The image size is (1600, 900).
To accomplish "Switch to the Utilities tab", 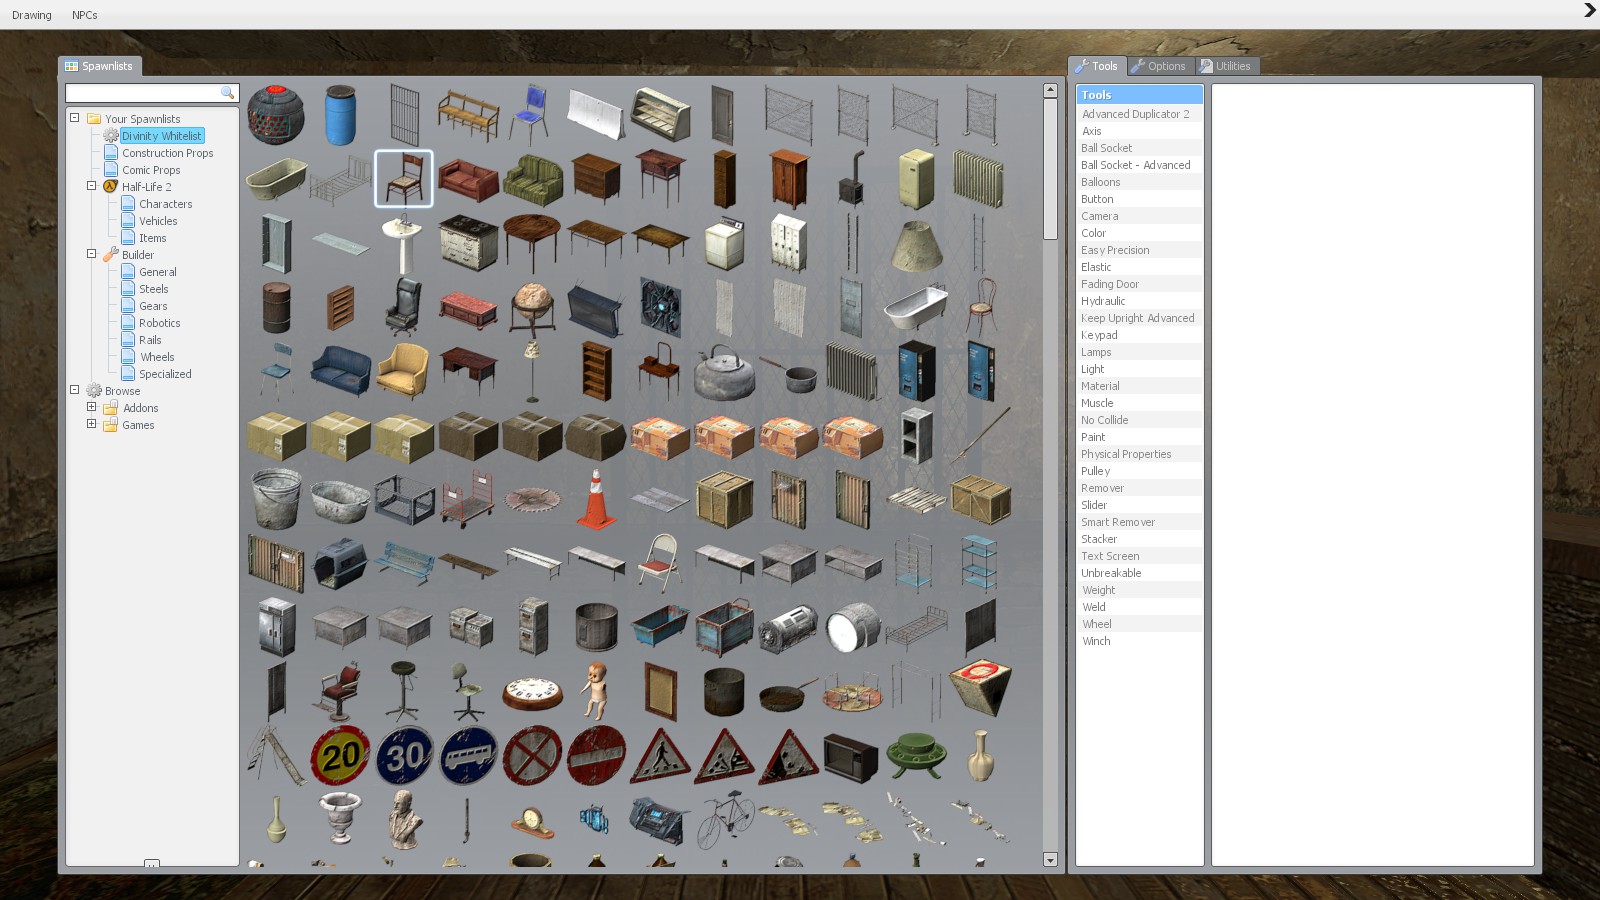I will pos(1226,66).
